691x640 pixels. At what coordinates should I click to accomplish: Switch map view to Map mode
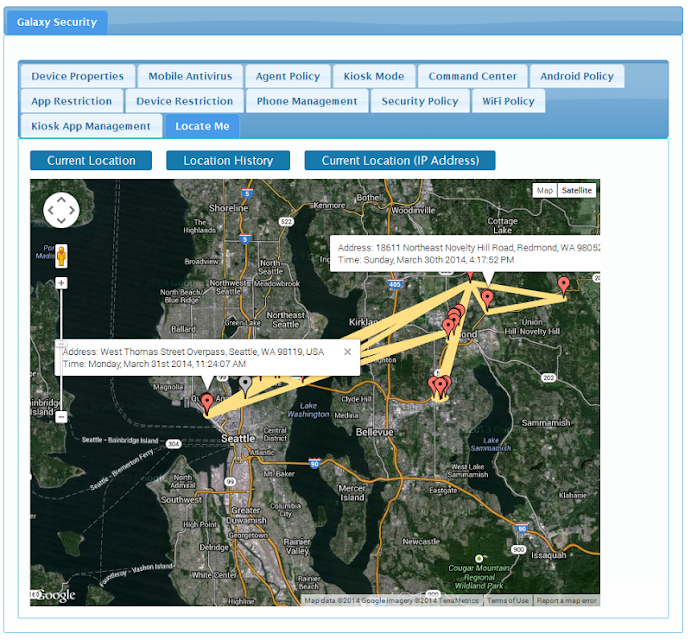(x=545, y=190)
